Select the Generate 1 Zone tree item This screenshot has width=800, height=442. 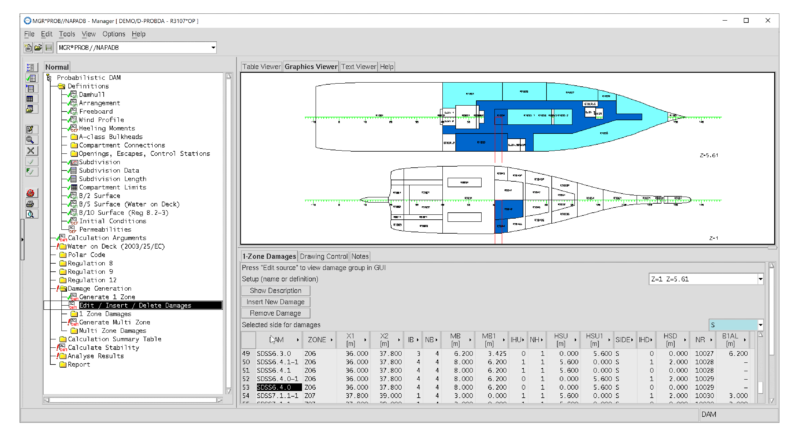tap(107, 297)
